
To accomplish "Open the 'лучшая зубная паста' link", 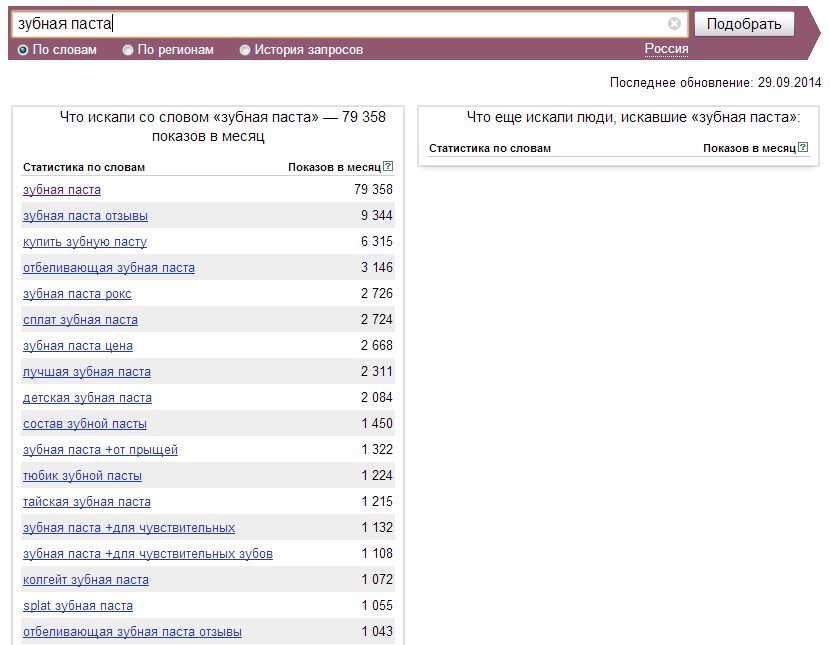I will point(87,371).
